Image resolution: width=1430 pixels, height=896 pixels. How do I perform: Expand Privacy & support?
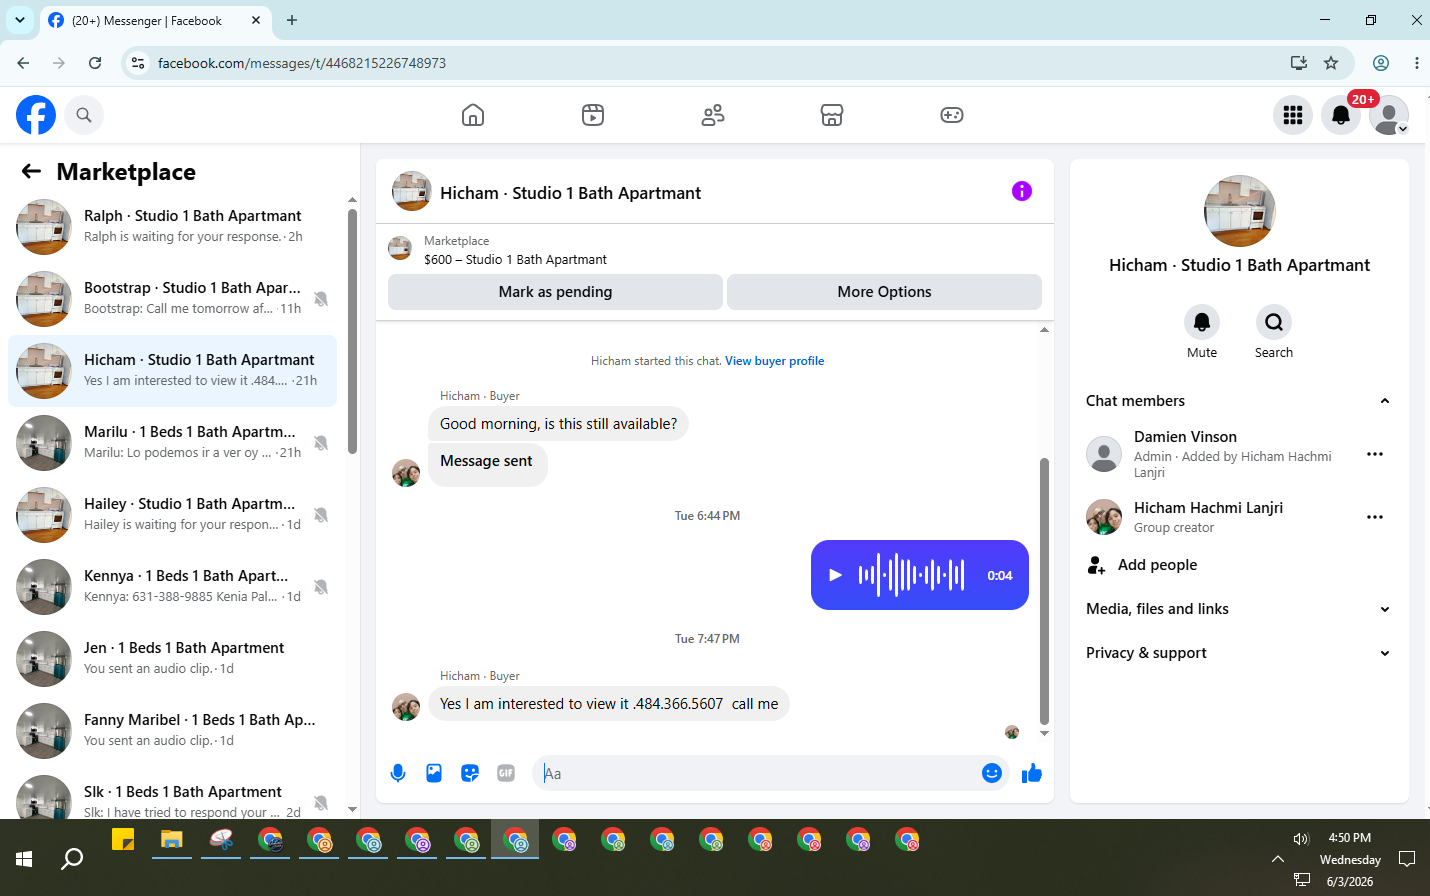tap(1239, 653)
